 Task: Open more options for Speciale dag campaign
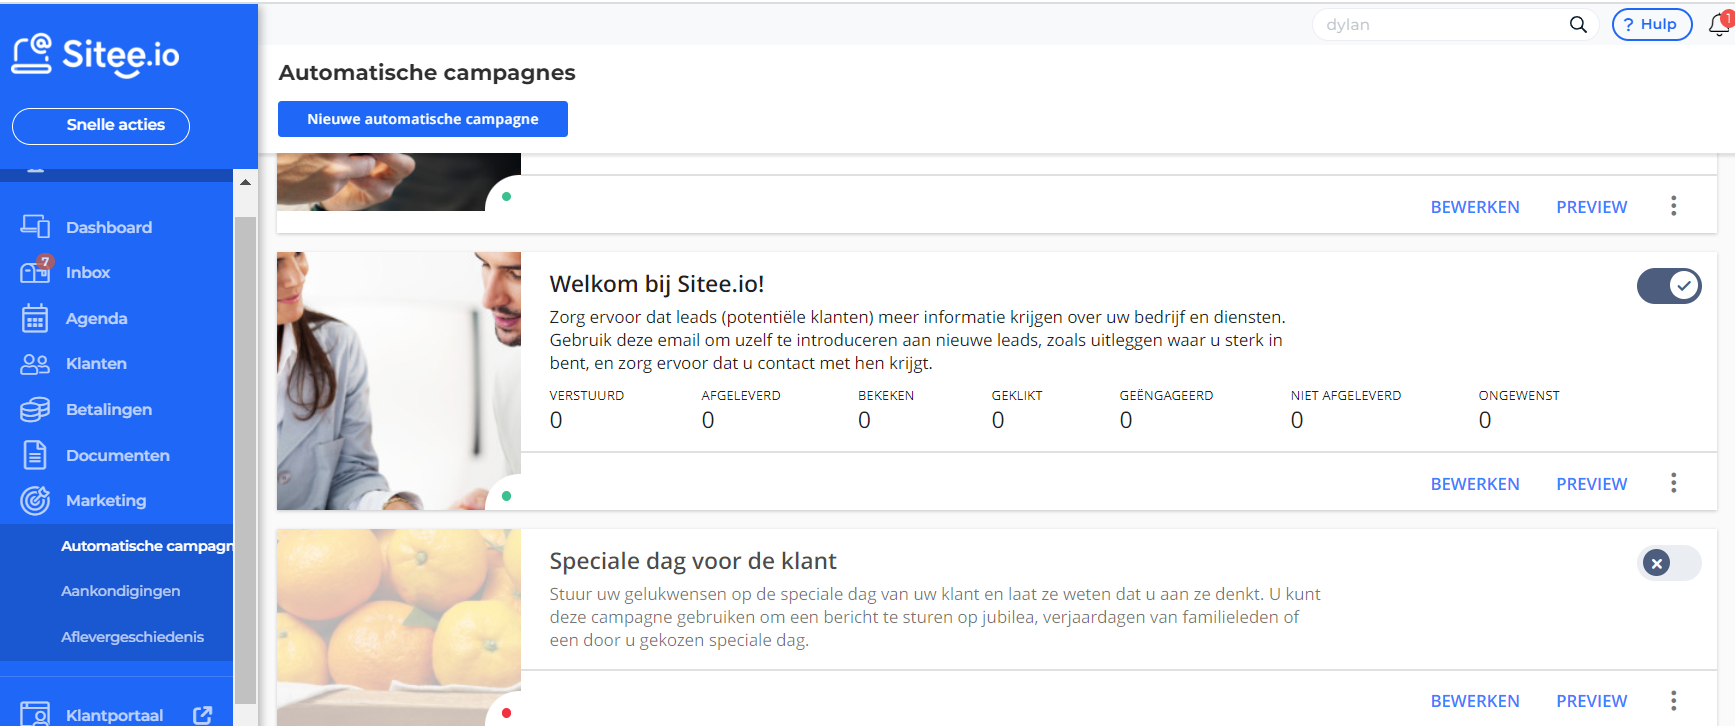1673,701
